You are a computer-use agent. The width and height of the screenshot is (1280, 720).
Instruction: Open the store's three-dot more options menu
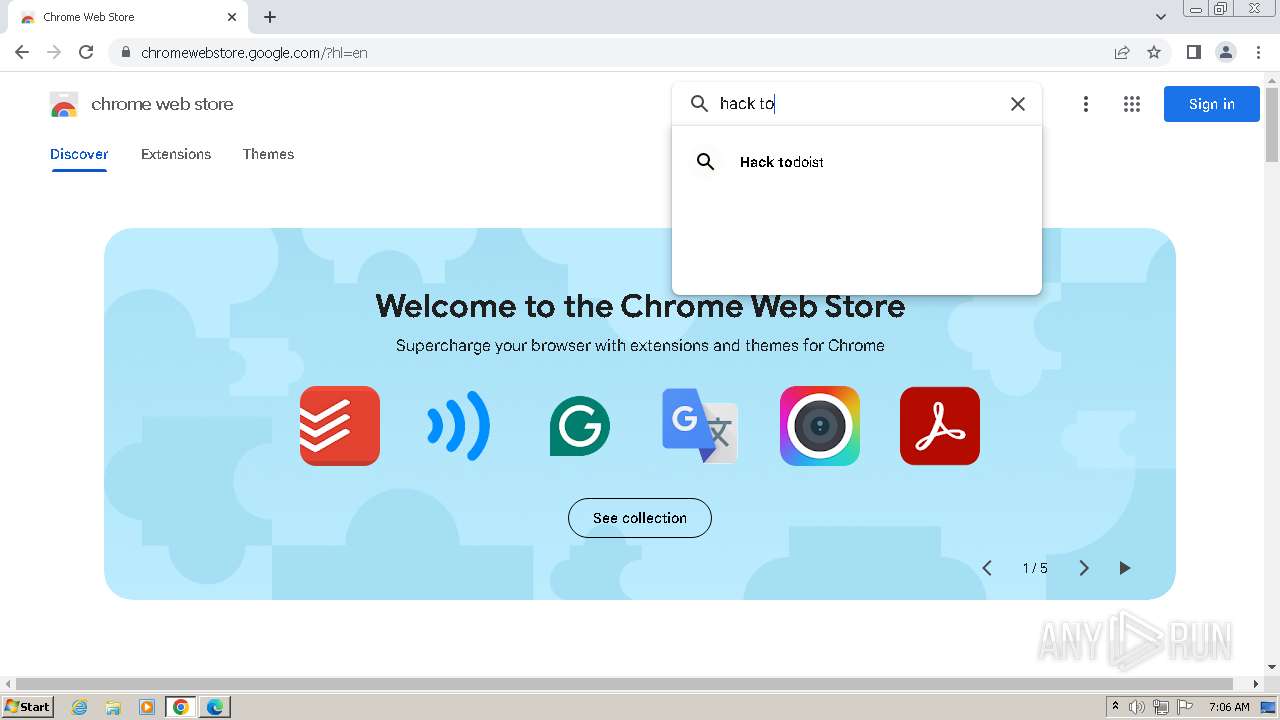coord(1086,104)
